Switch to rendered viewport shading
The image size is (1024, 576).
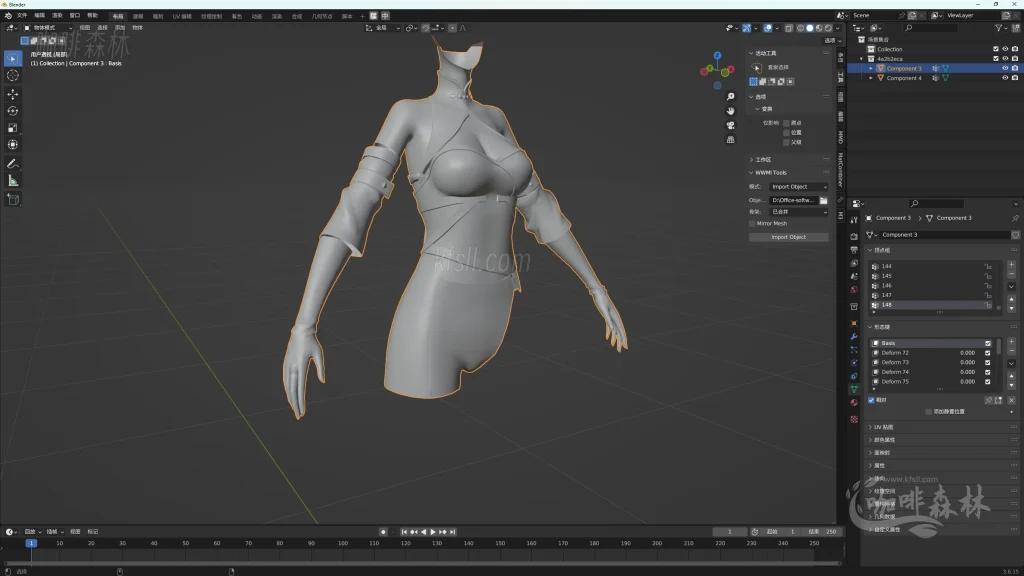828,28
